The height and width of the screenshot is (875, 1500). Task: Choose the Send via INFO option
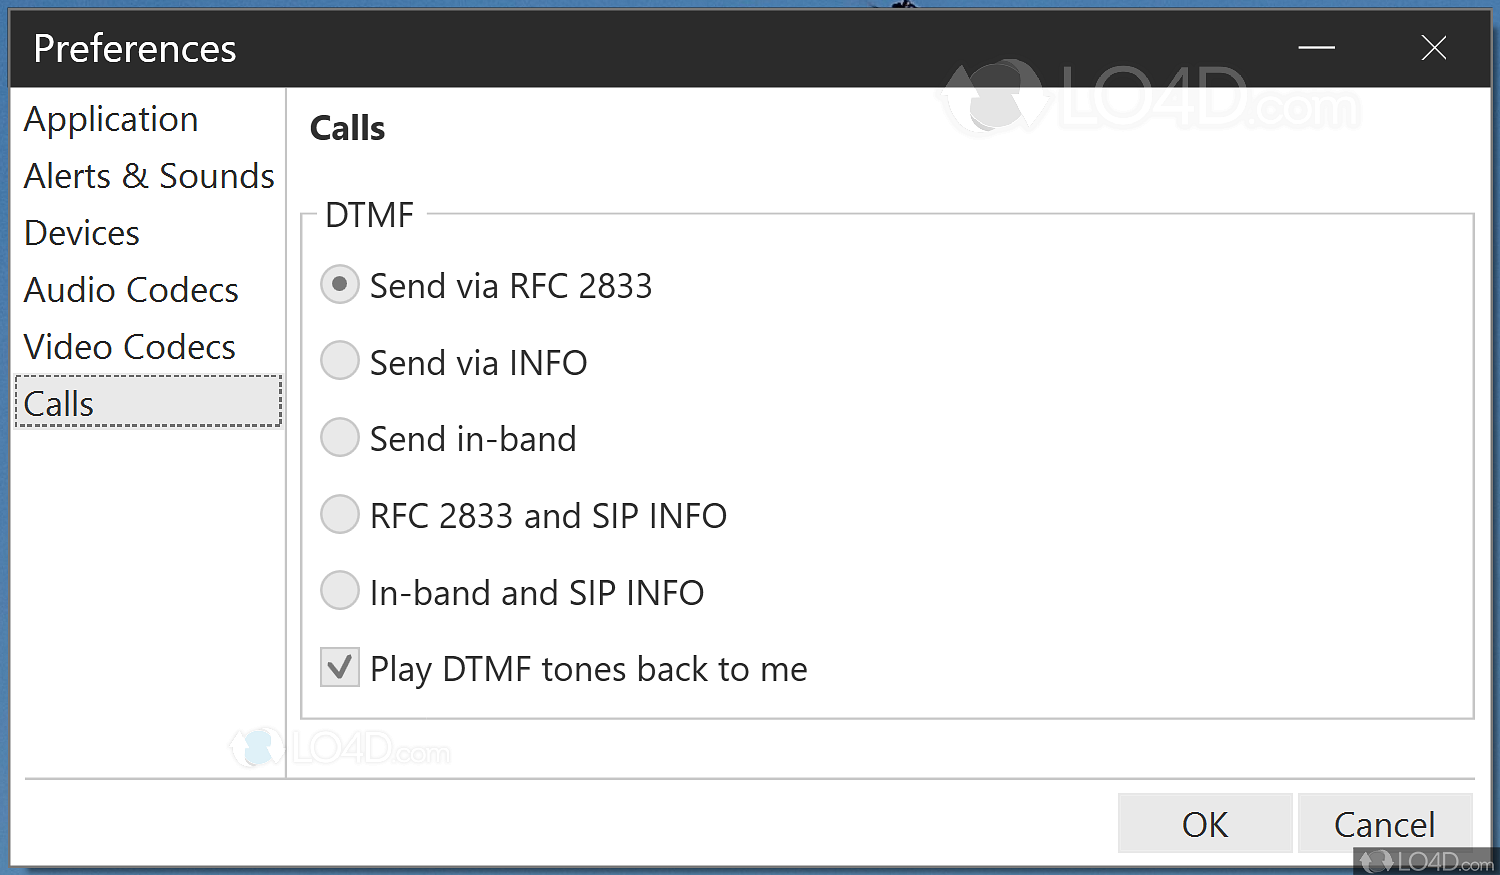(340, 361)
